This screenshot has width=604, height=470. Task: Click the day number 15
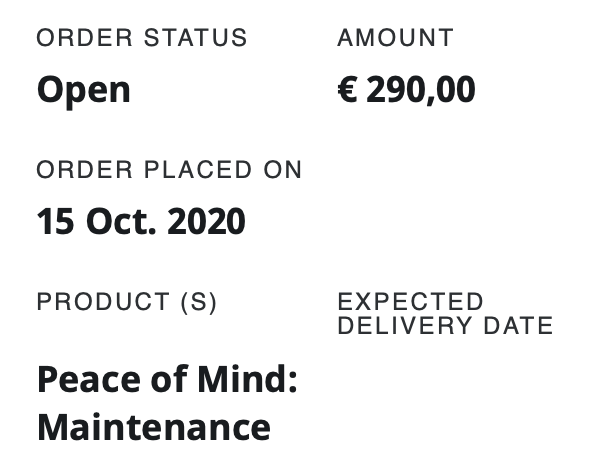point(55,222)
